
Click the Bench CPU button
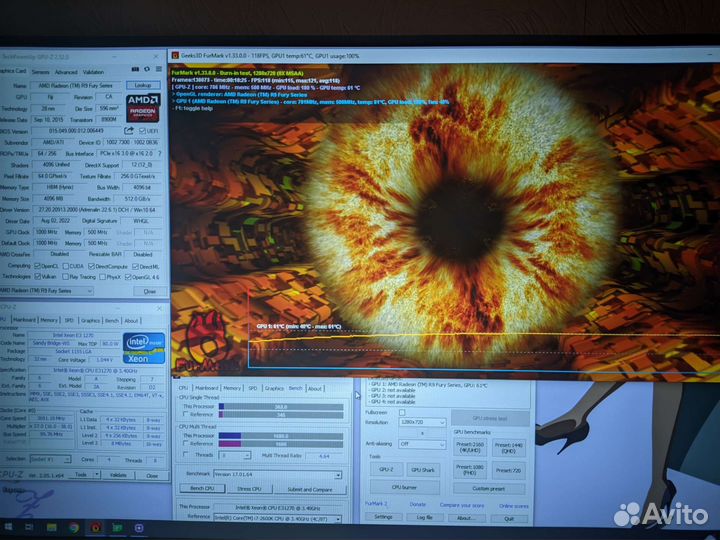(202, 489)
